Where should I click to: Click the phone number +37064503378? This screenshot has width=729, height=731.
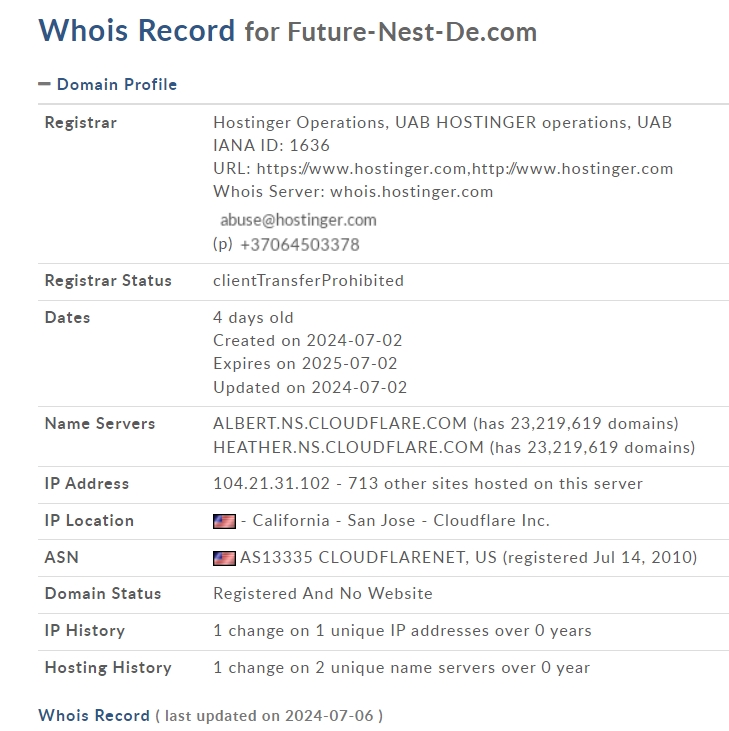point(299,245)
